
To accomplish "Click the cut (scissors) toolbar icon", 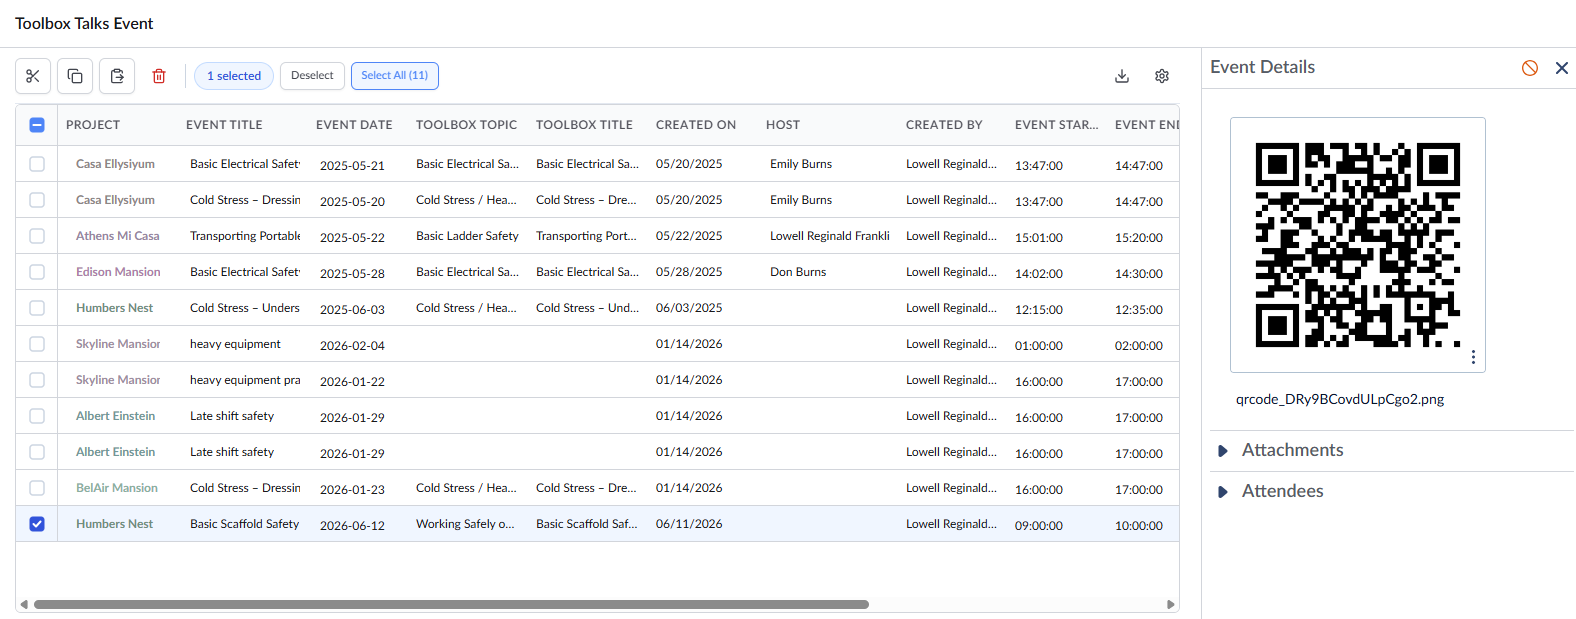I will tap(33, 76).
